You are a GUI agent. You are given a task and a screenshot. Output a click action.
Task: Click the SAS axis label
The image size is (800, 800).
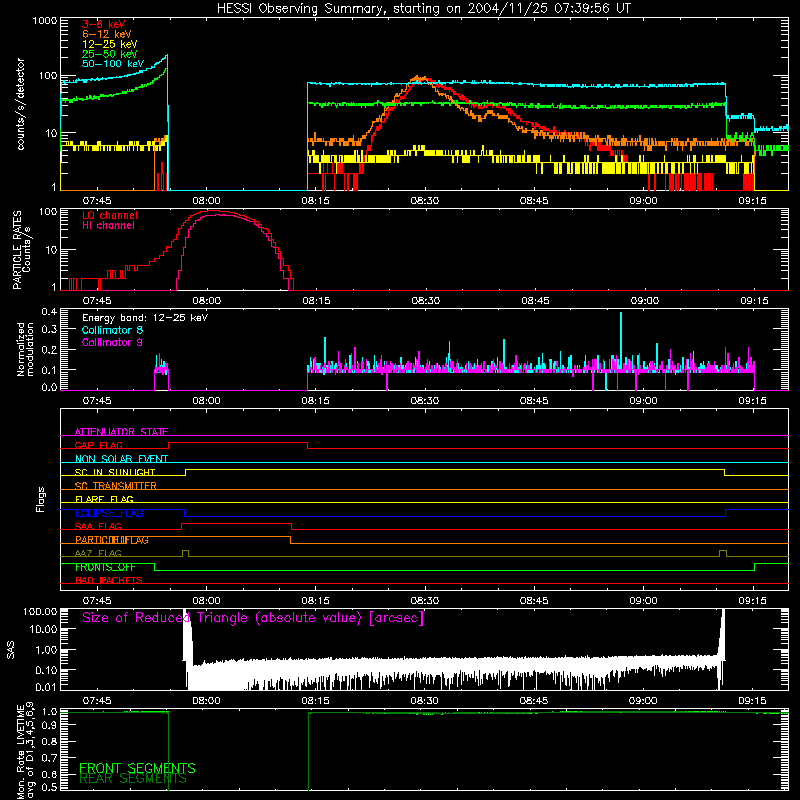10,650
